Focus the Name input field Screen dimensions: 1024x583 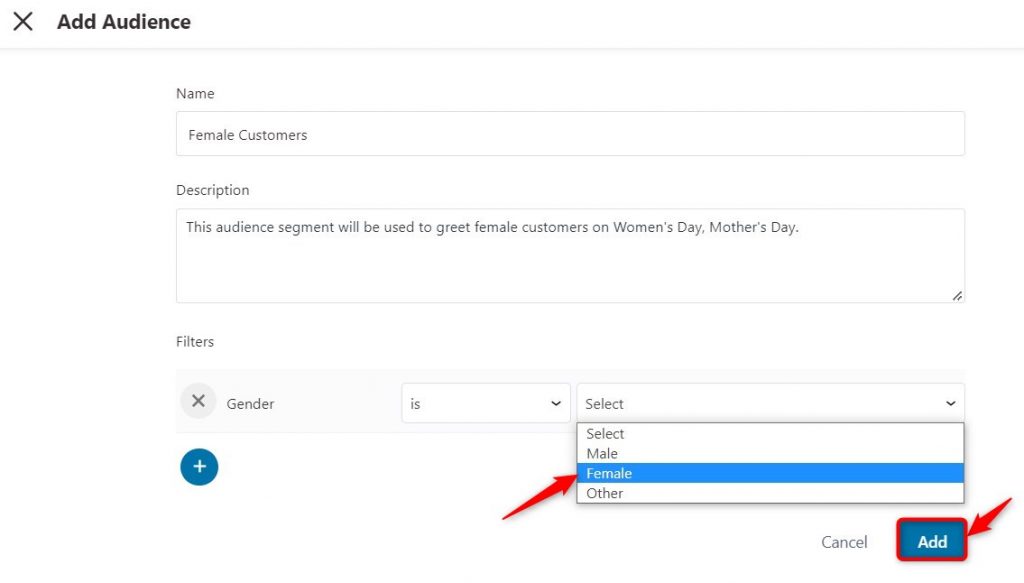point(570,134)
